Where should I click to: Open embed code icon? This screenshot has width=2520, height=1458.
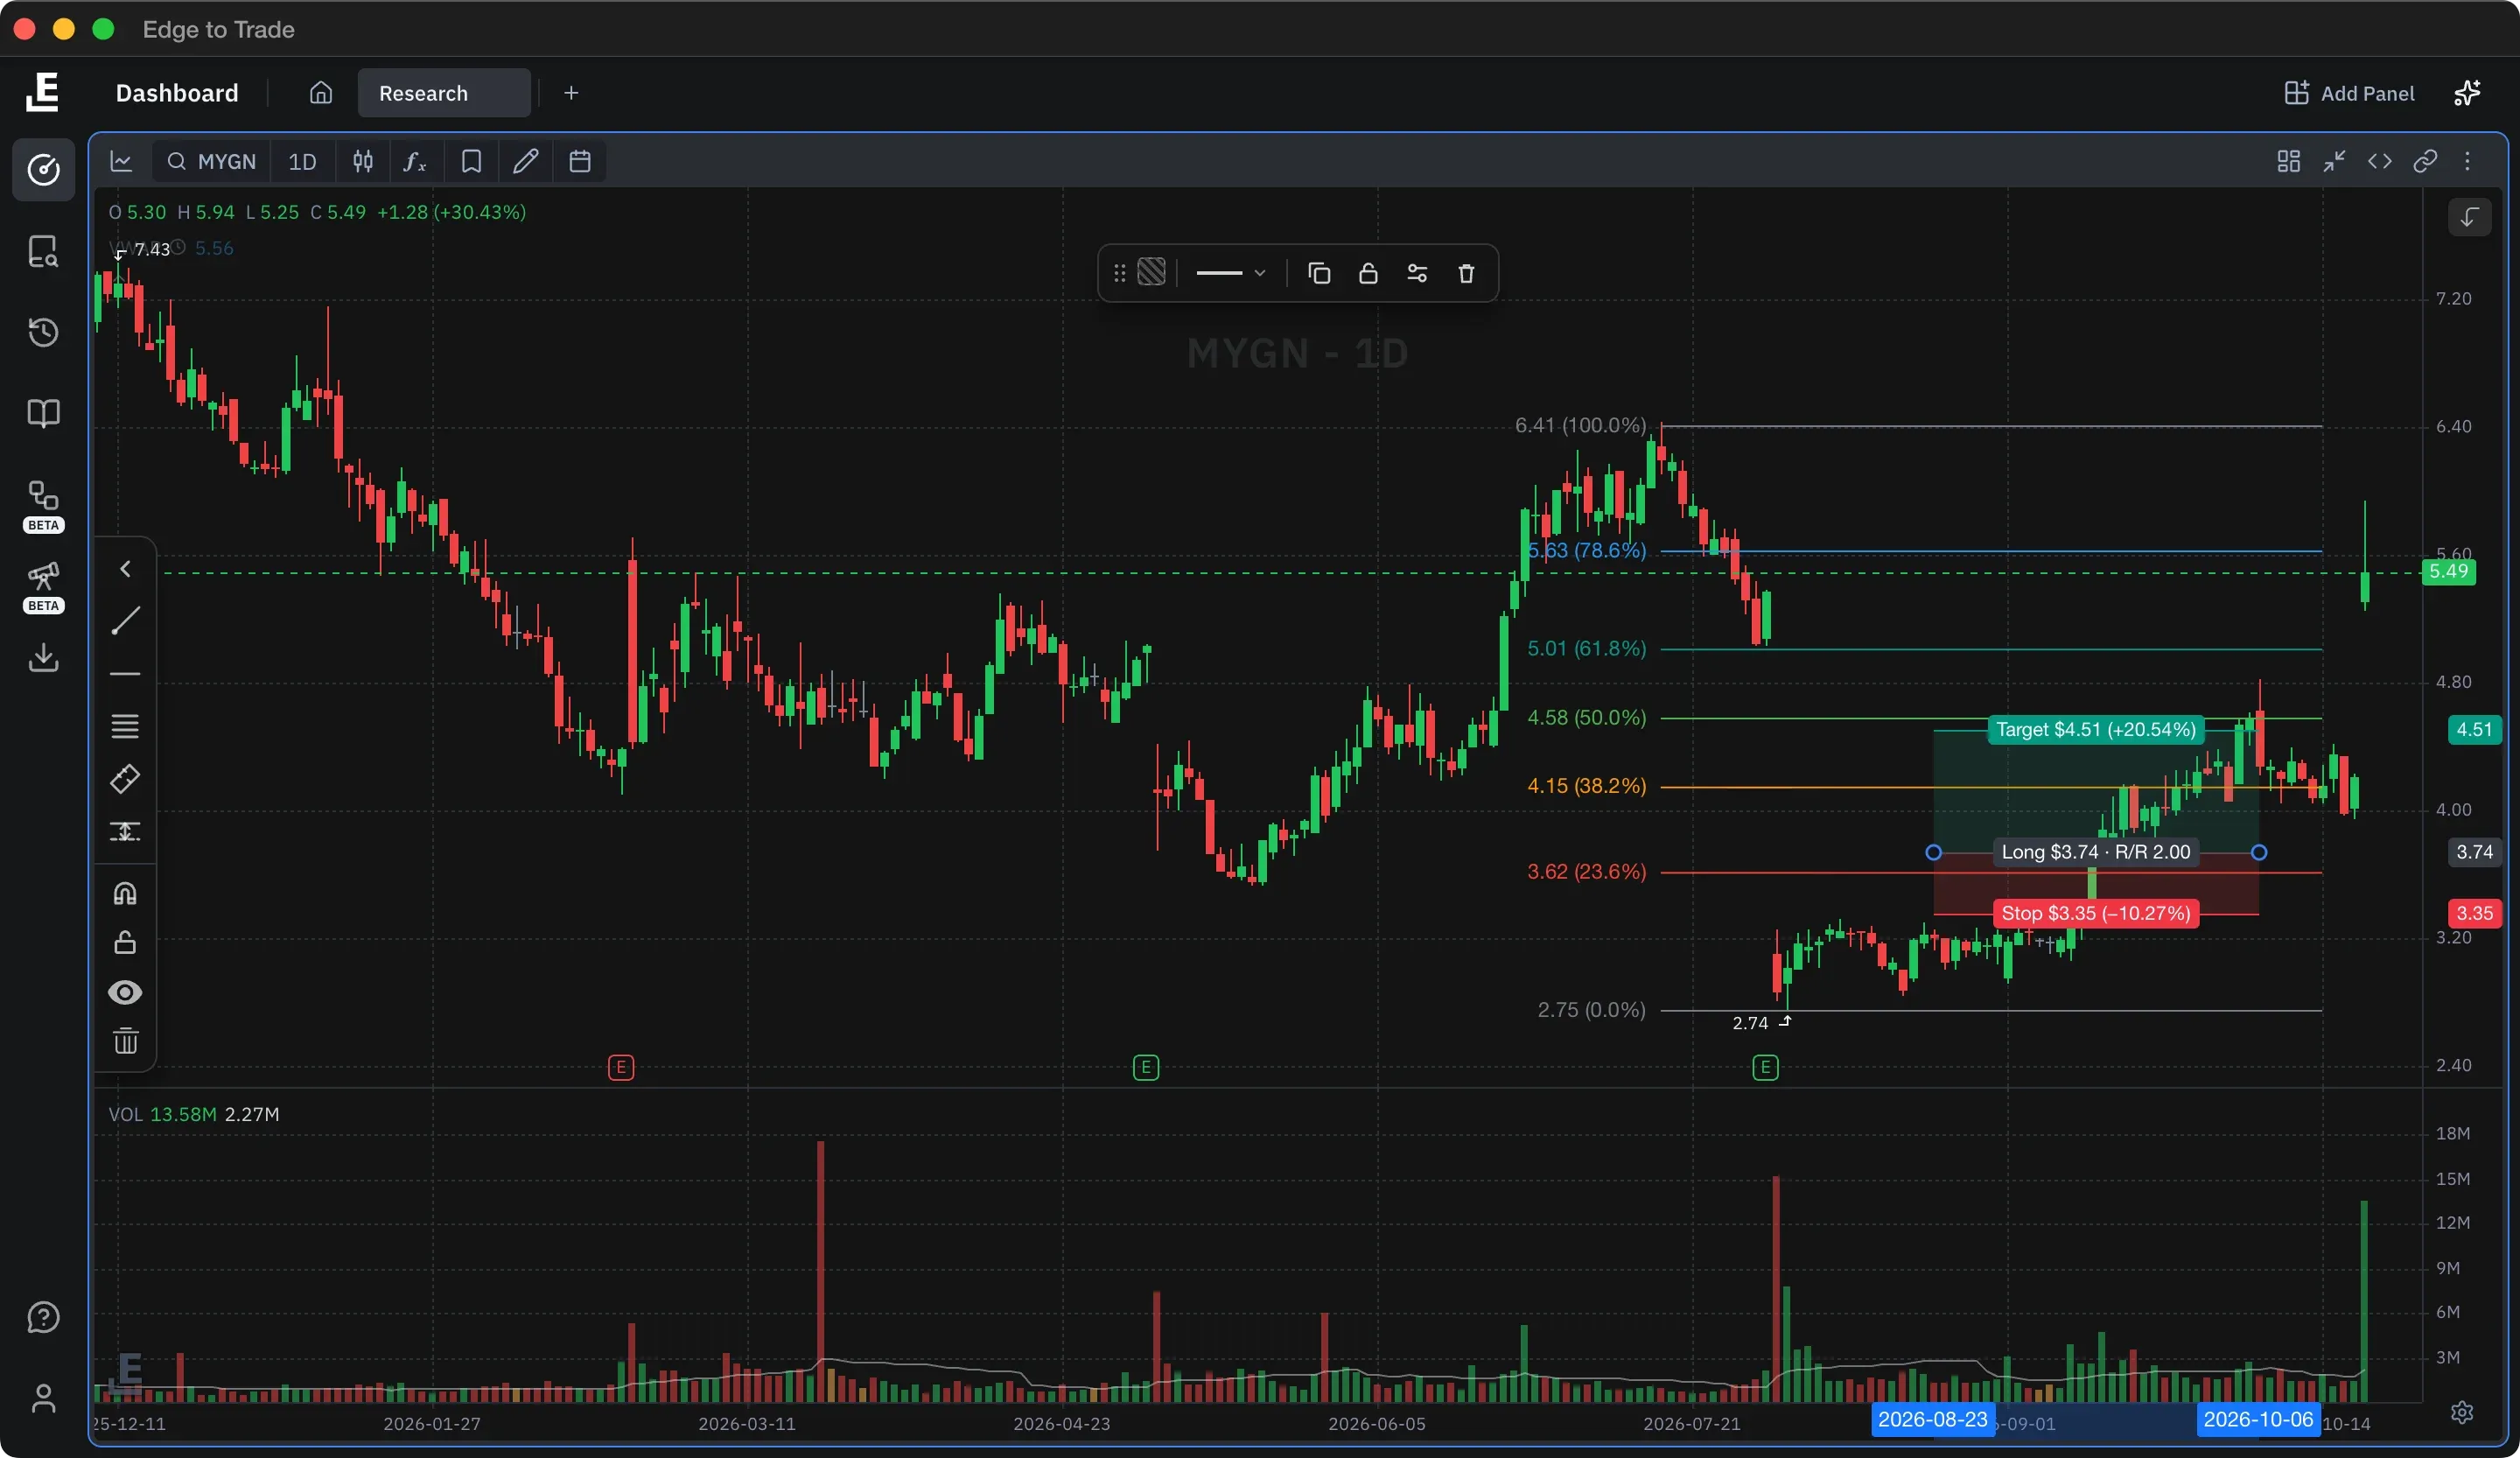[2379, 161]
